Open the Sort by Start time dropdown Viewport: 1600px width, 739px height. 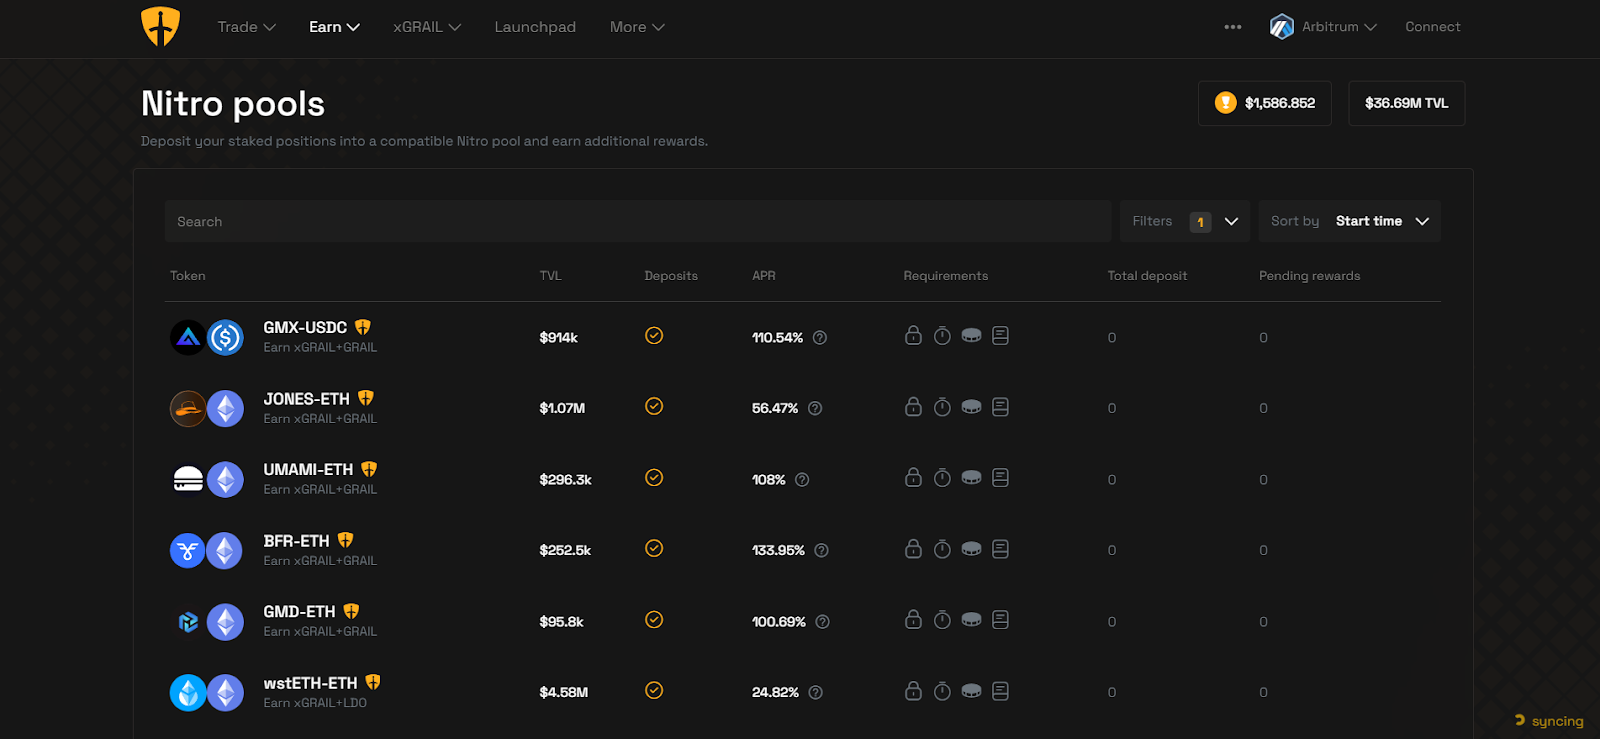[x=1349, y=221]
